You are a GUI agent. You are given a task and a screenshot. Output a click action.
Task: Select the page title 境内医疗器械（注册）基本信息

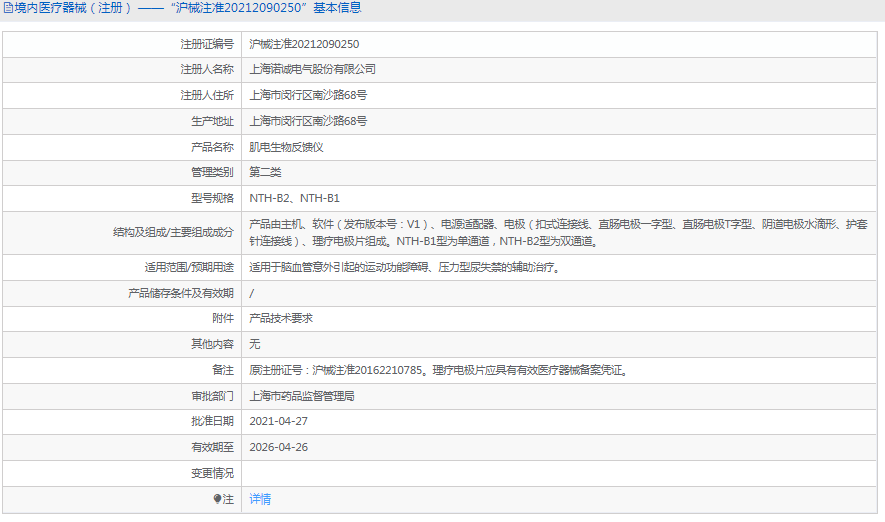pos(182,8)
